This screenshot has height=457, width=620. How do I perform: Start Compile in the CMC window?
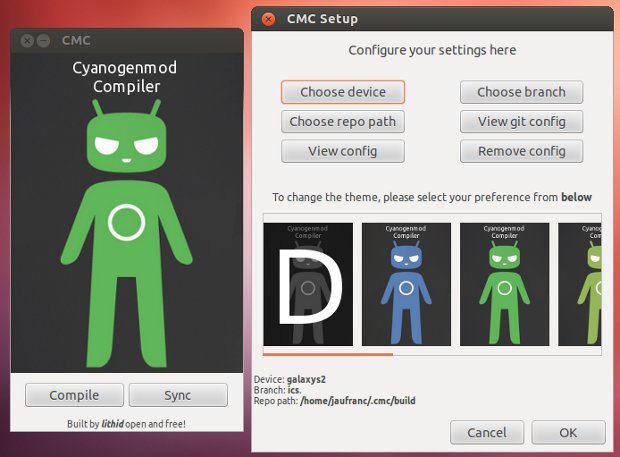point(74,395)
